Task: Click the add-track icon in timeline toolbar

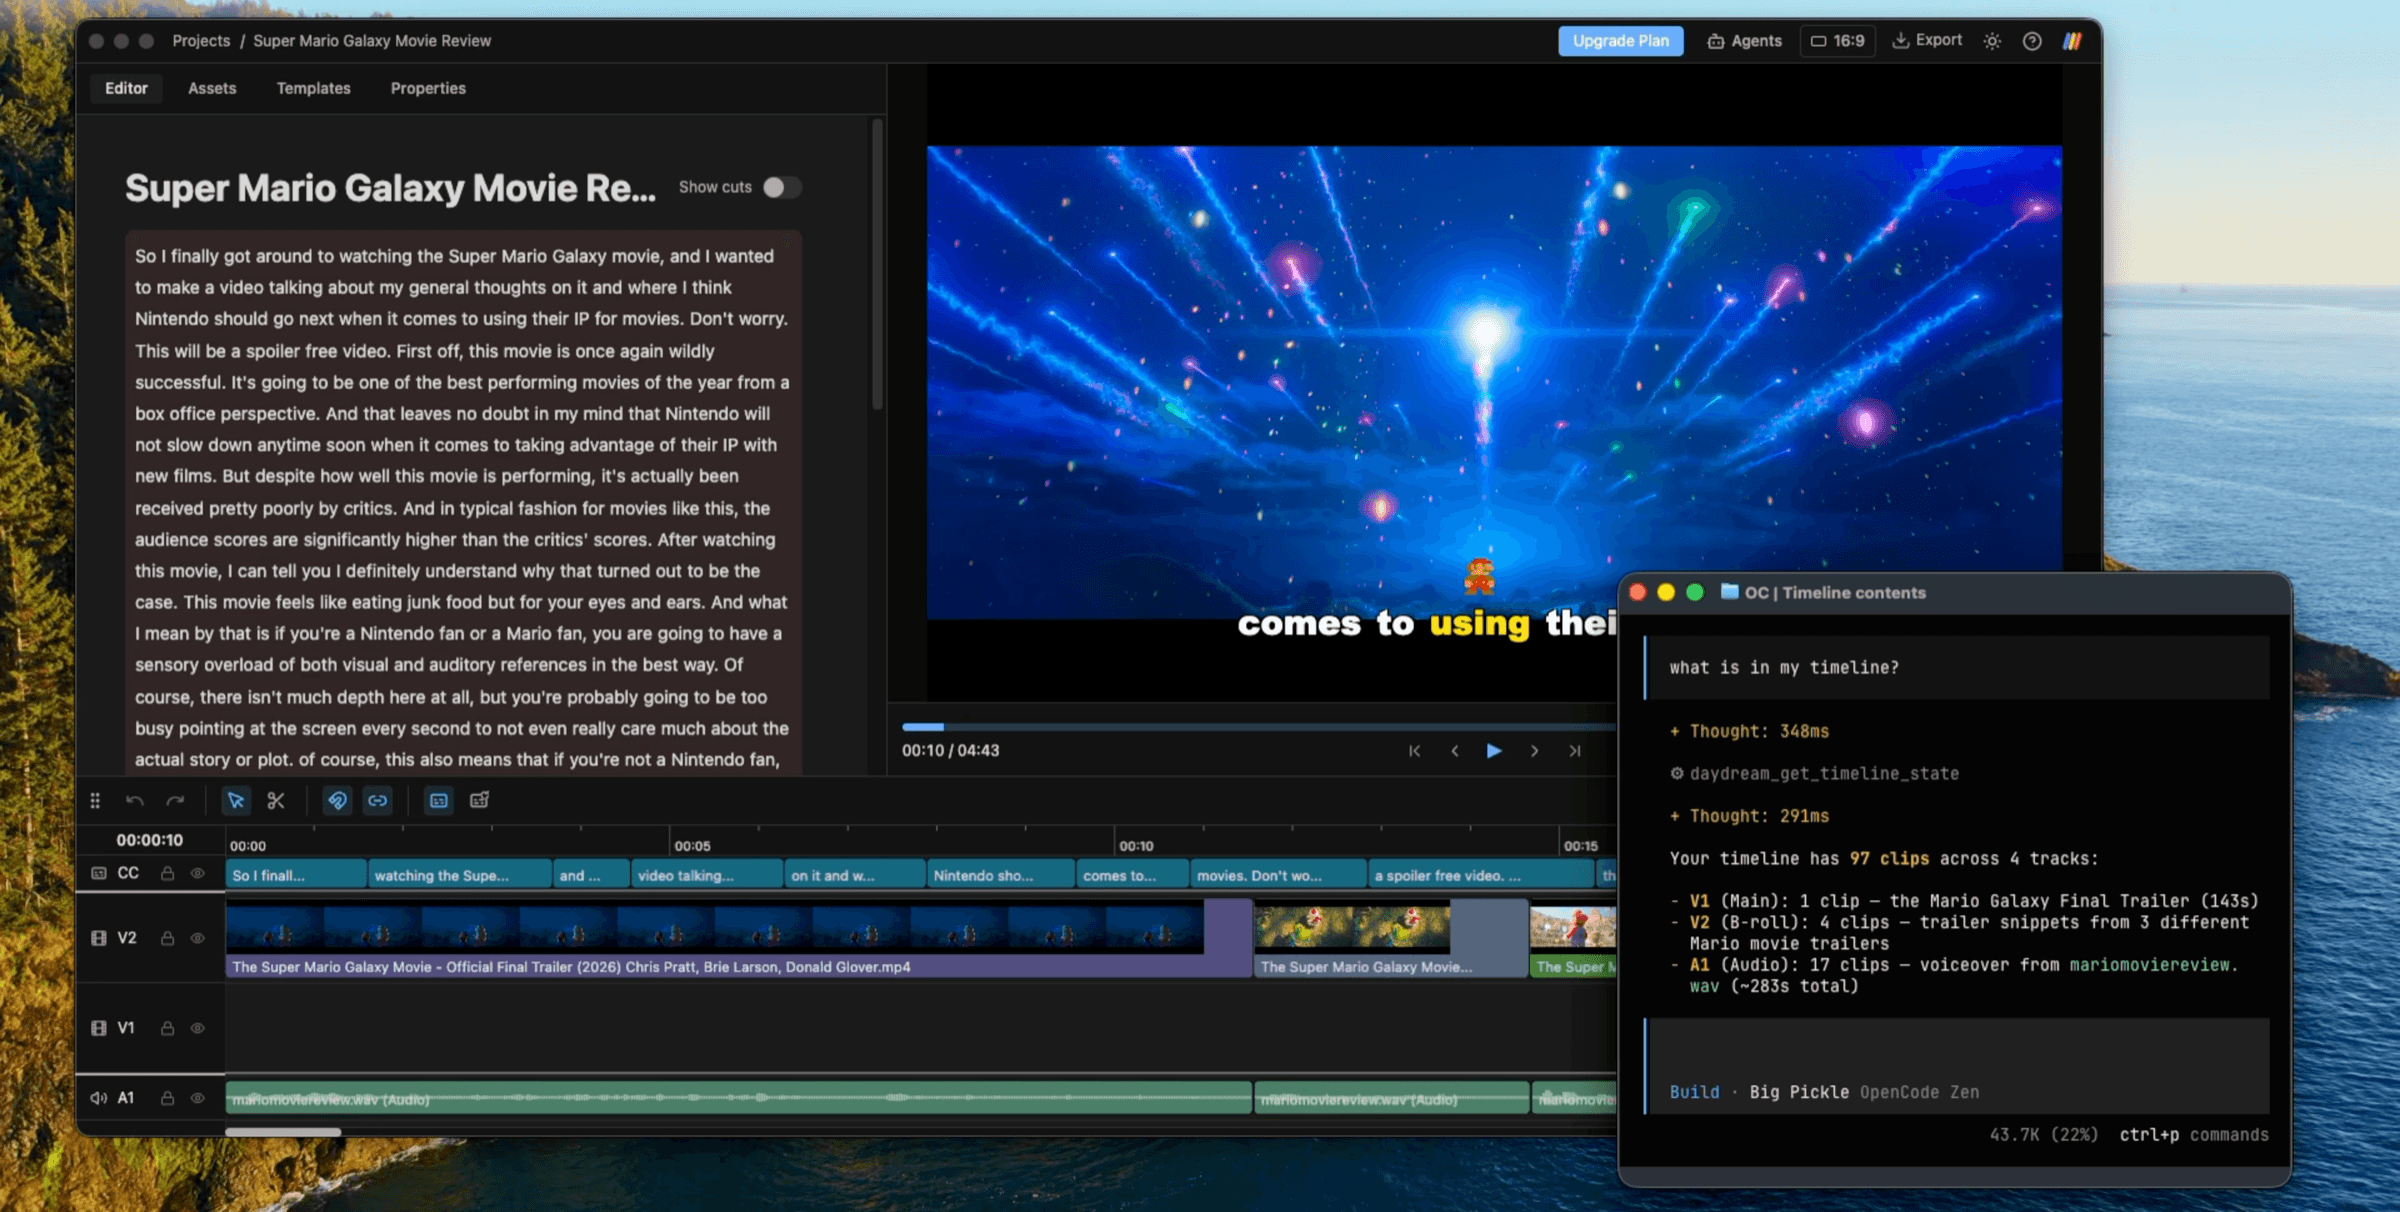Action: pos(480,801)
